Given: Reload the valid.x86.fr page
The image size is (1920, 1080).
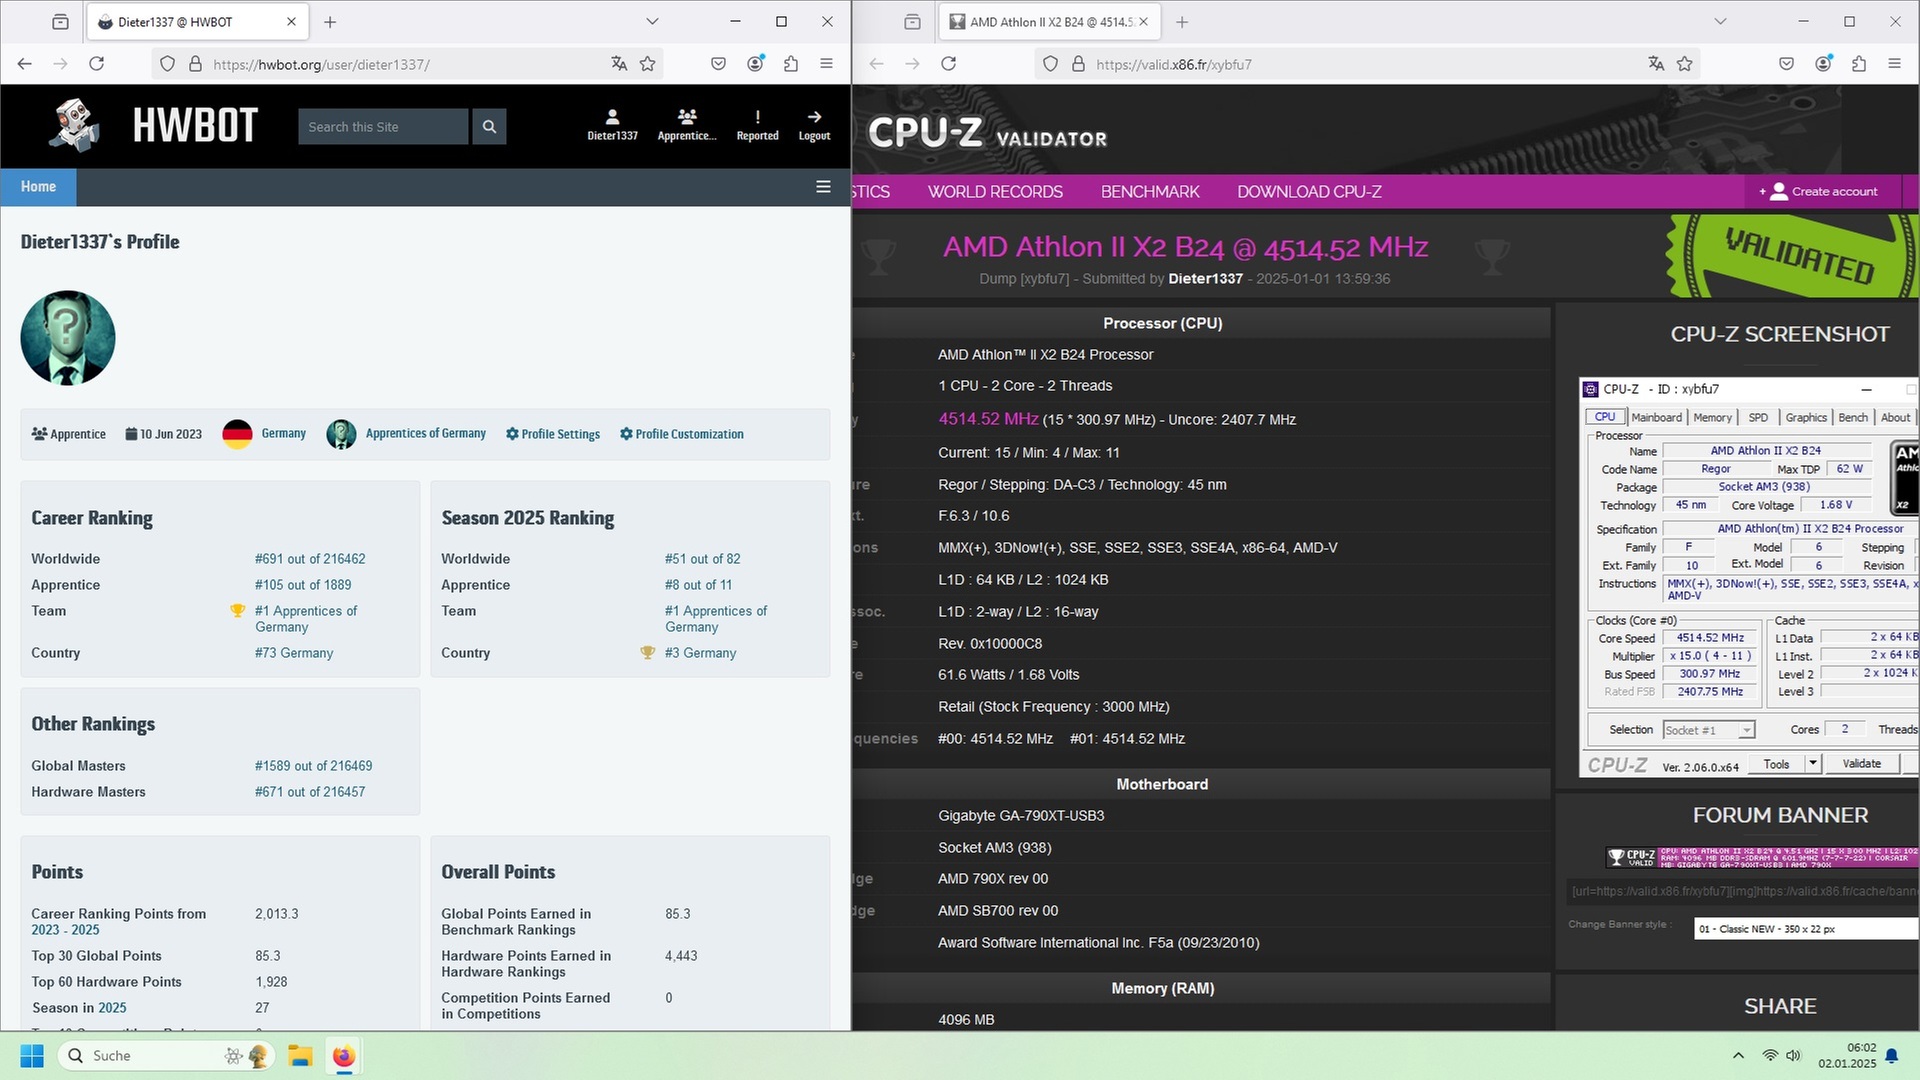Looking at the screenshot, I should (949, 64).
